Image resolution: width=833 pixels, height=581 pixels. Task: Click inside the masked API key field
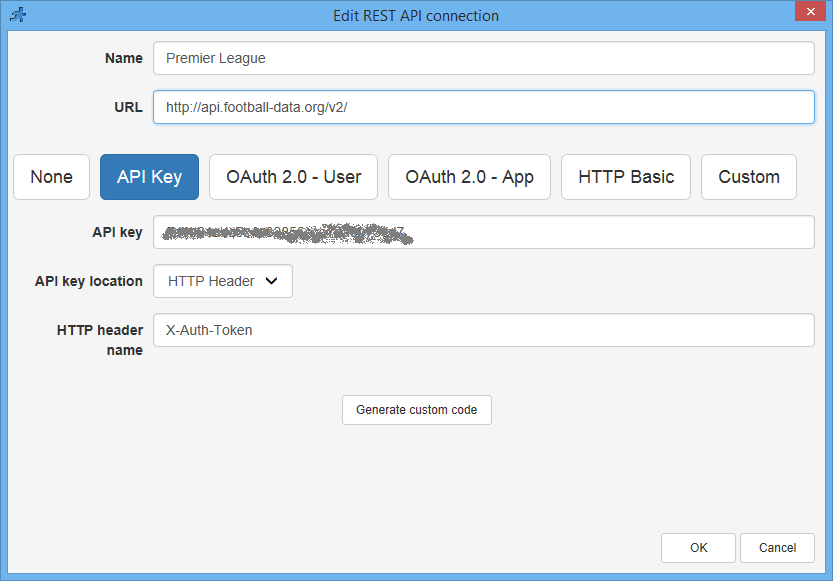(483, 232)
